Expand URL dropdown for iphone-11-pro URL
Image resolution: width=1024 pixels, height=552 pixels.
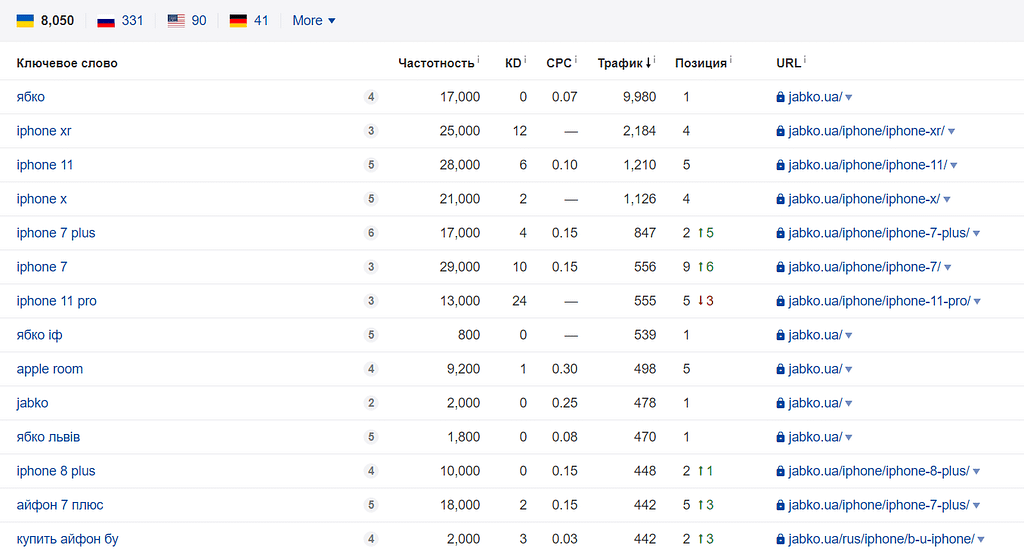977,301
